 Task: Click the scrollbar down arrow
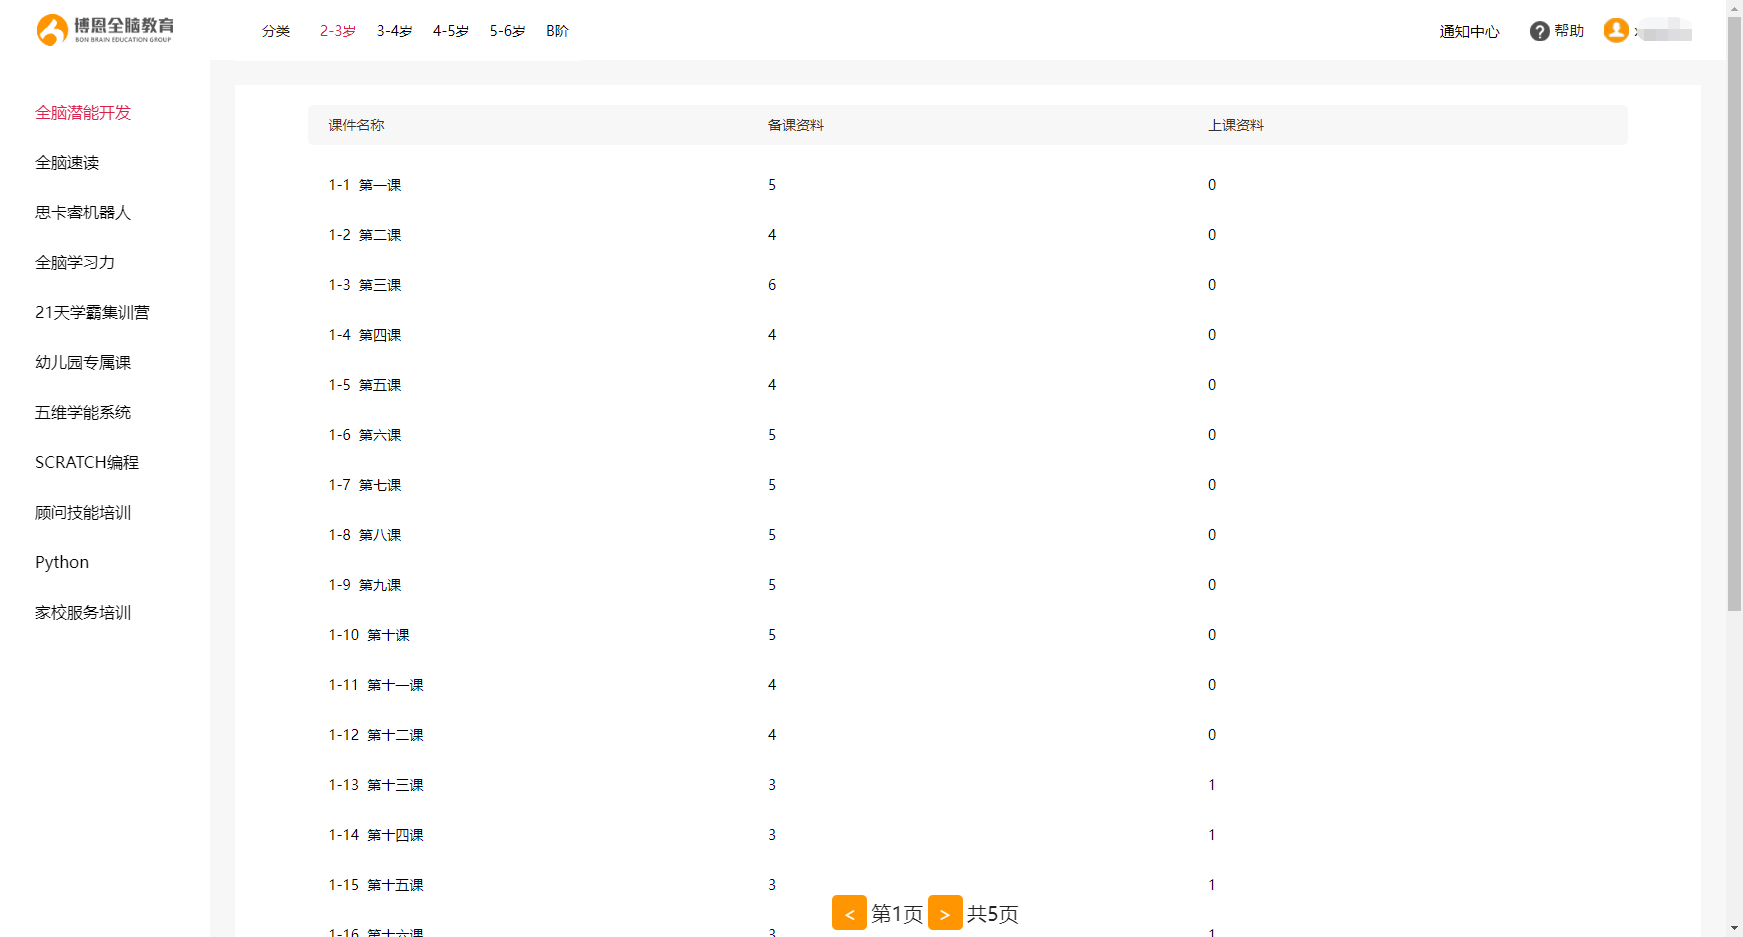click(1734, 929)
